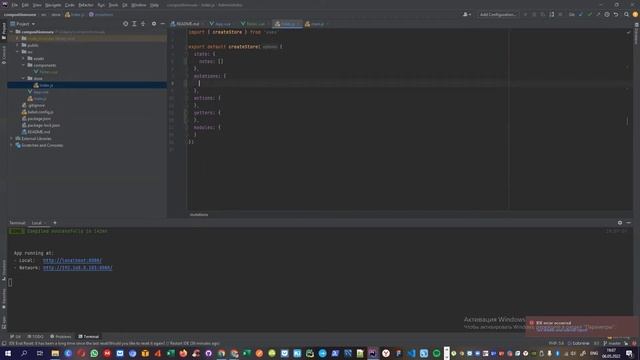Collapse the src folder

18,52
